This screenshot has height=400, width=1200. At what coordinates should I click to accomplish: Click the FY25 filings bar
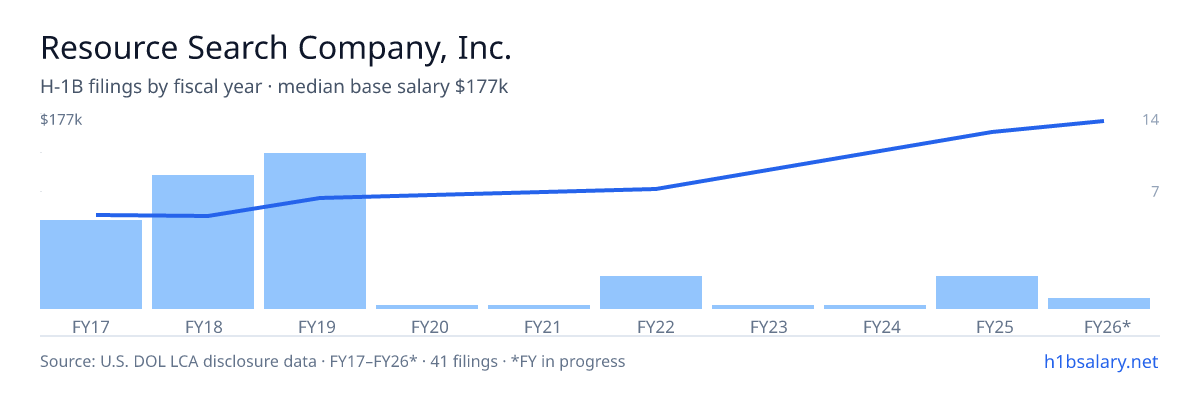(987, 292)
